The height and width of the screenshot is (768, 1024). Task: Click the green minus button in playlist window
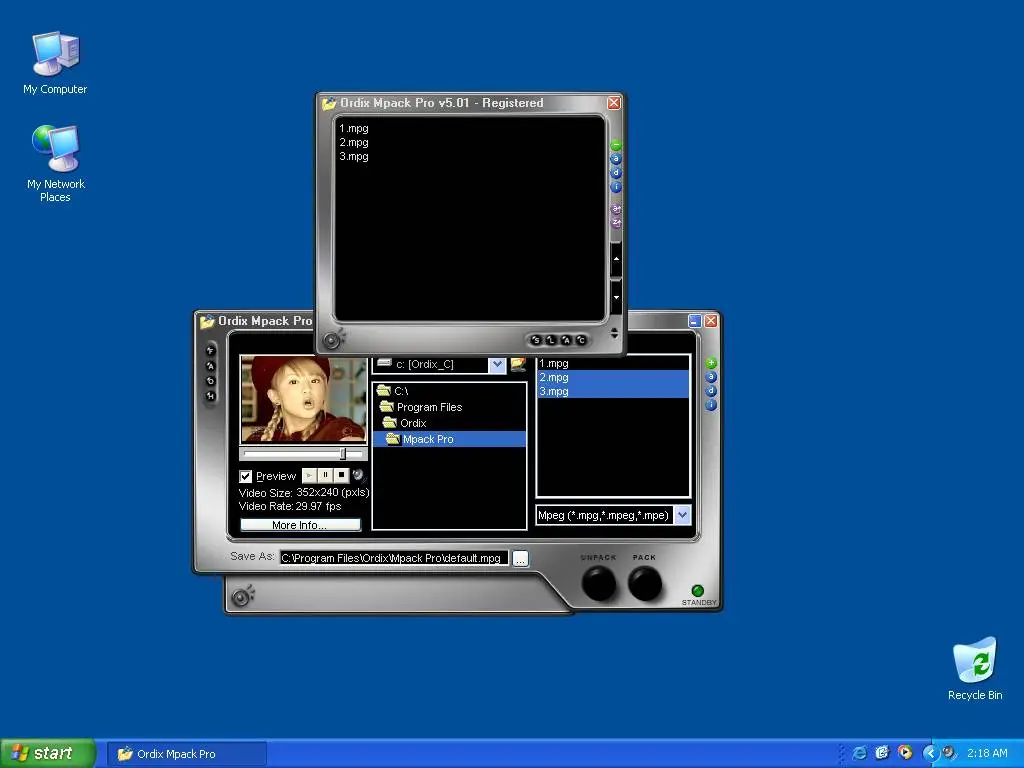615,145
